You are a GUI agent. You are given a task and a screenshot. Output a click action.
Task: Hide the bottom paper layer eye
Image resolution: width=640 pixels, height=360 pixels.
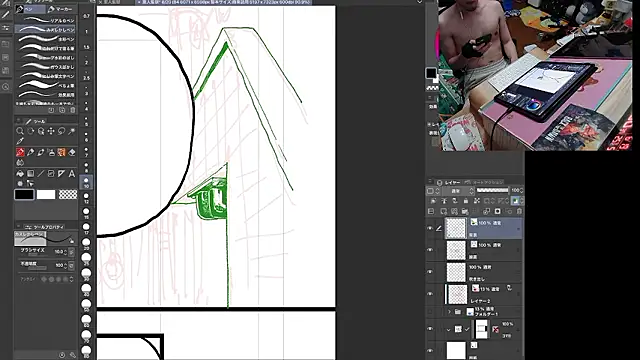click(430, 351)
